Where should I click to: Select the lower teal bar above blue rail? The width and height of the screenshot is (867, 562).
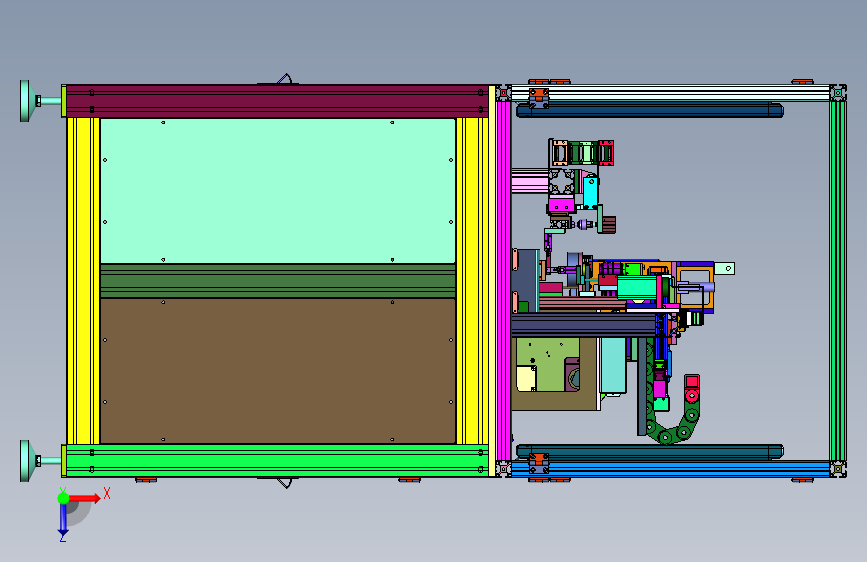point(650,452)
